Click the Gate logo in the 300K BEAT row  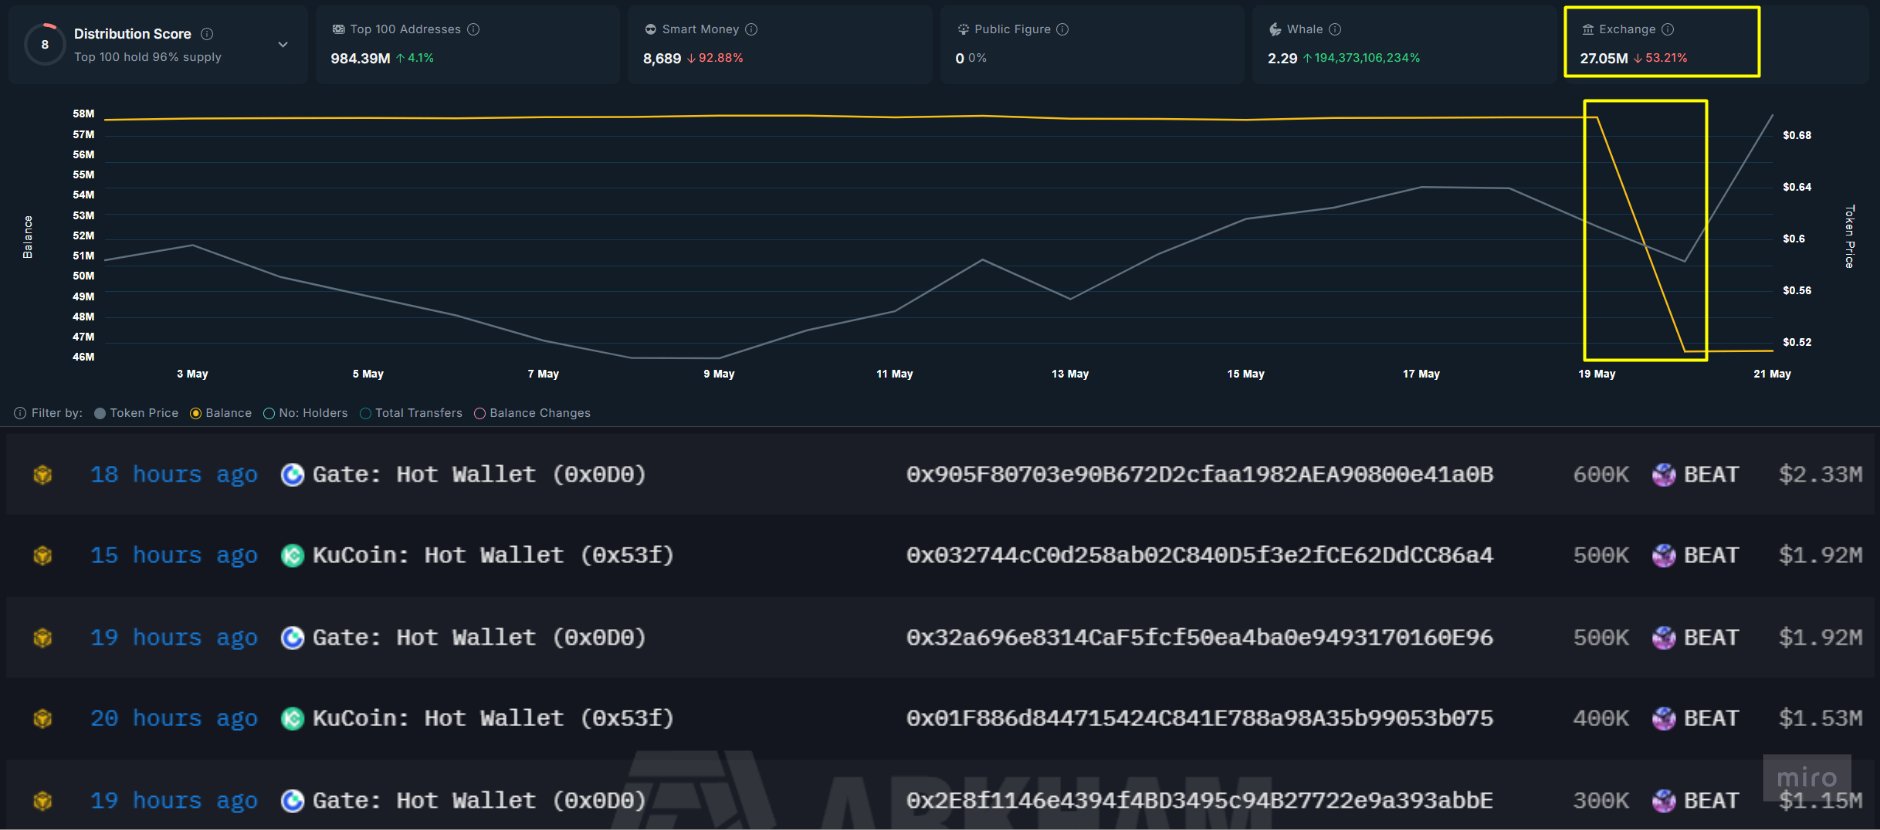click(x=292, y=801)
